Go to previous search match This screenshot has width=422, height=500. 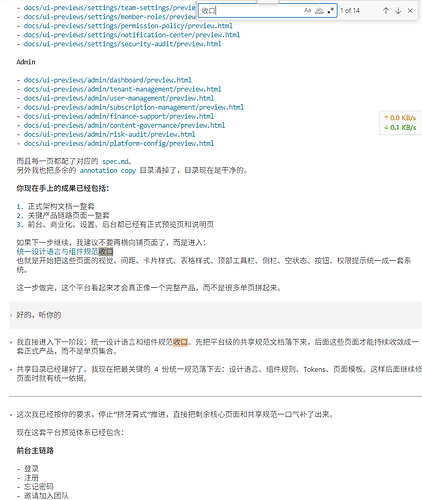click(386, 11)
